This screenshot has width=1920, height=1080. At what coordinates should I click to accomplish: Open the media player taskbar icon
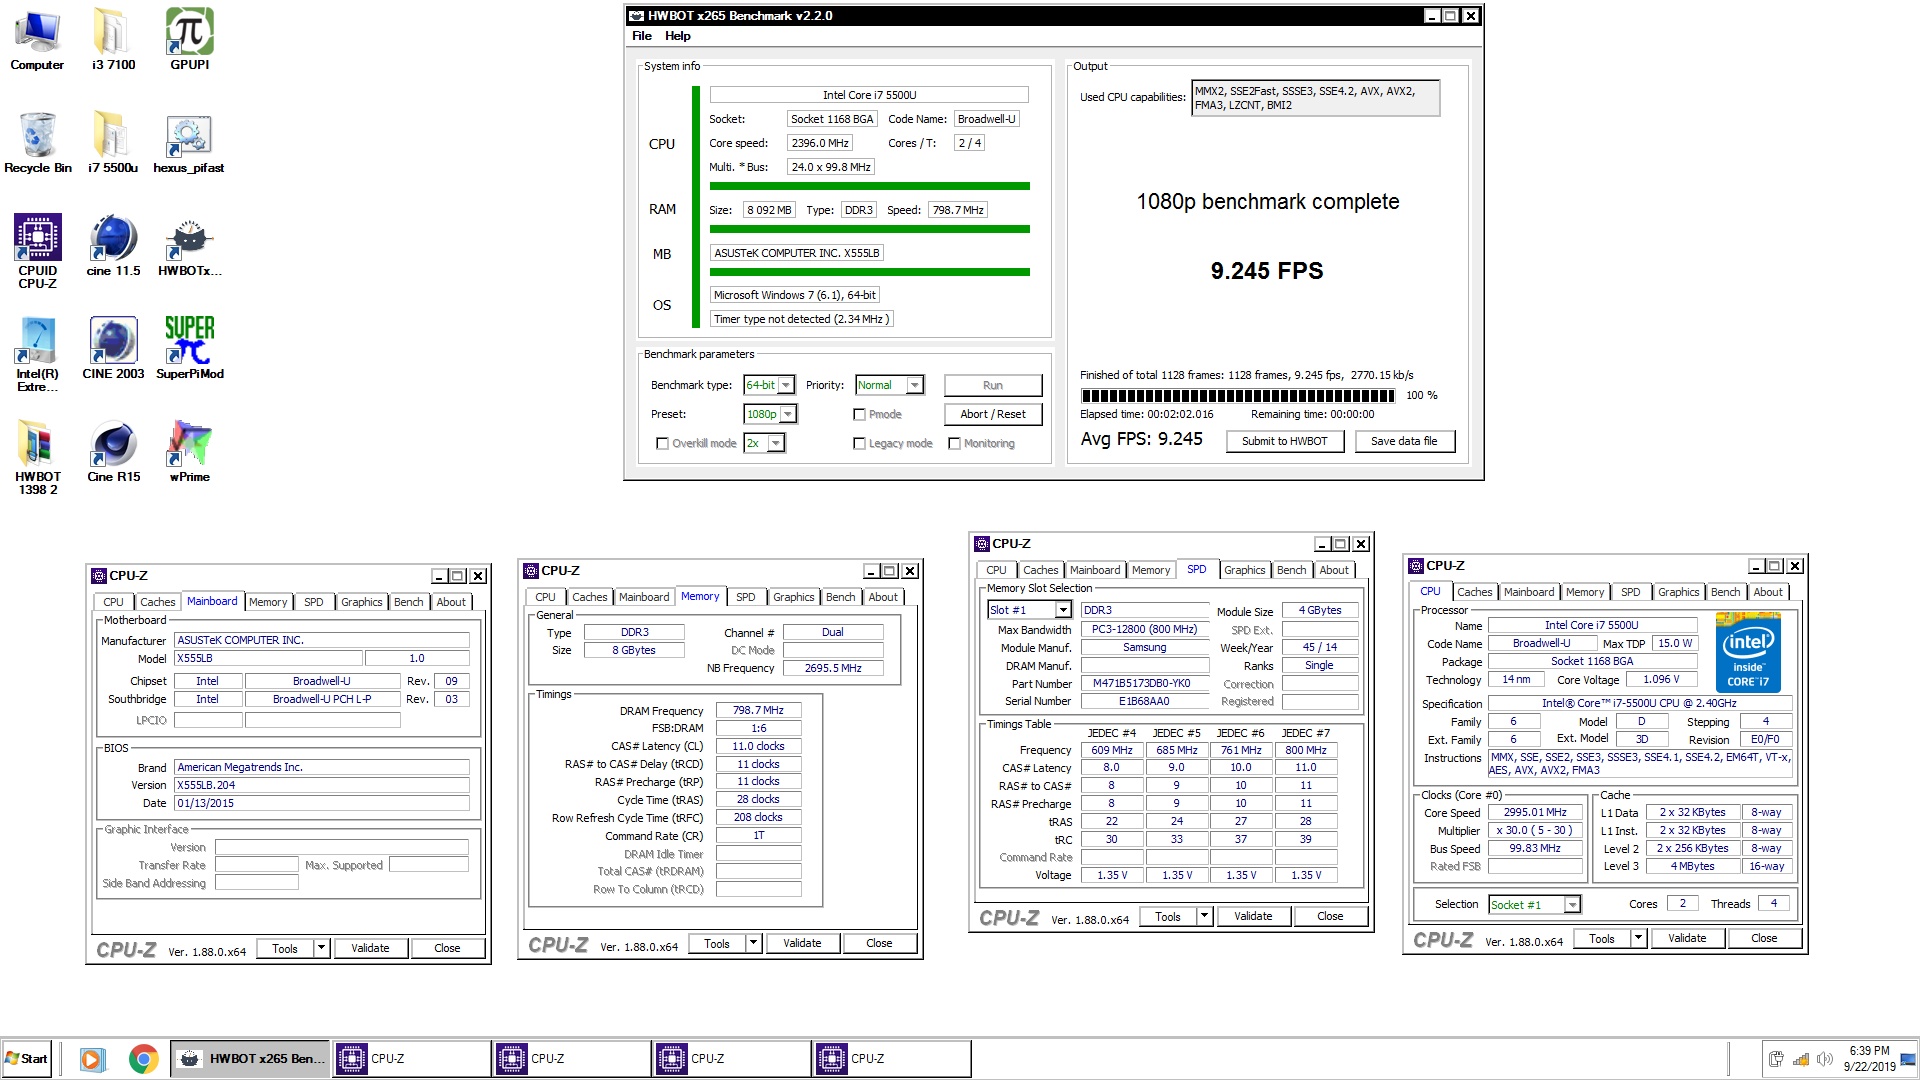click(x=92, y=1059)
